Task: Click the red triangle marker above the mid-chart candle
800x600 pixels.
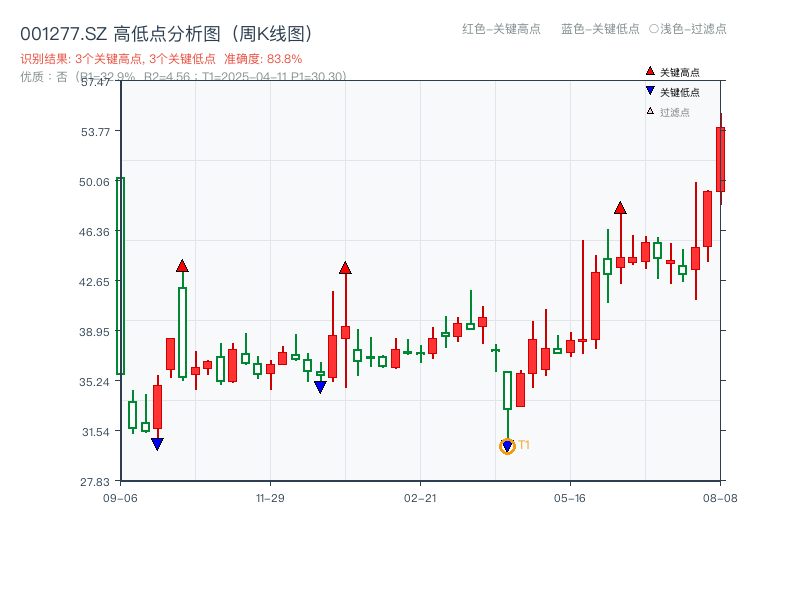Action: tap(345, 267)
